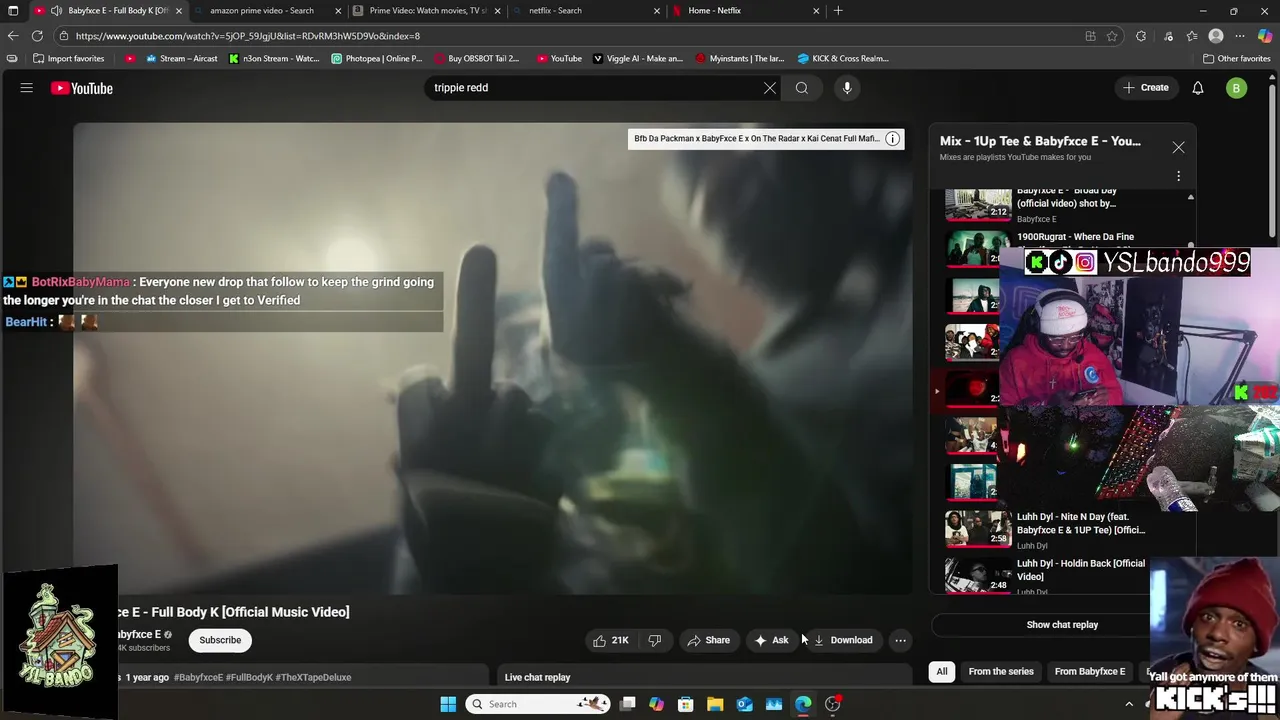Viewport: 1280px width, 720px height.
Task: Open a new browser tab
Action: [838, 11]
